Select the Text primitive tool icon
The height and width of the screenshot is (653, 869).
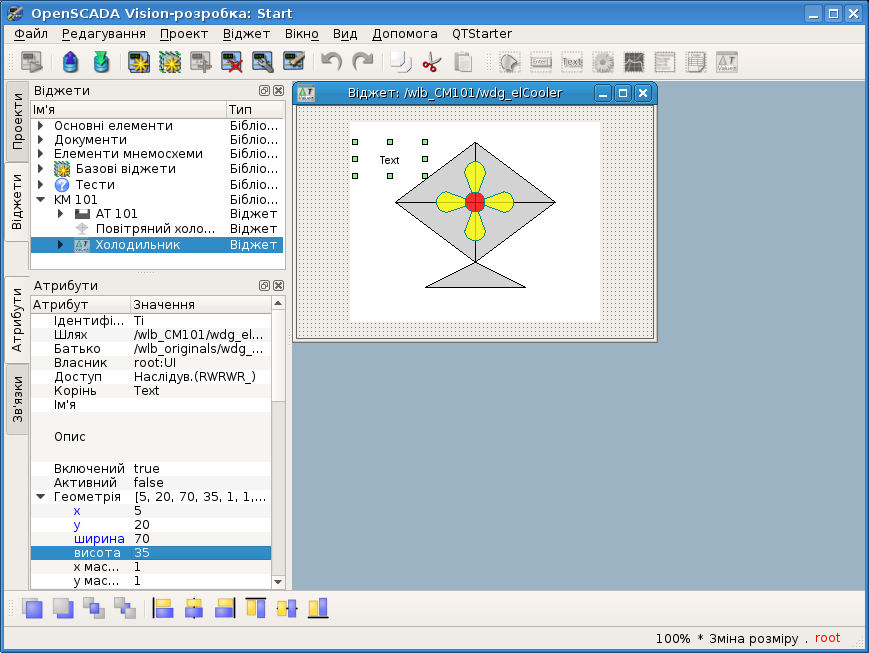572,63
